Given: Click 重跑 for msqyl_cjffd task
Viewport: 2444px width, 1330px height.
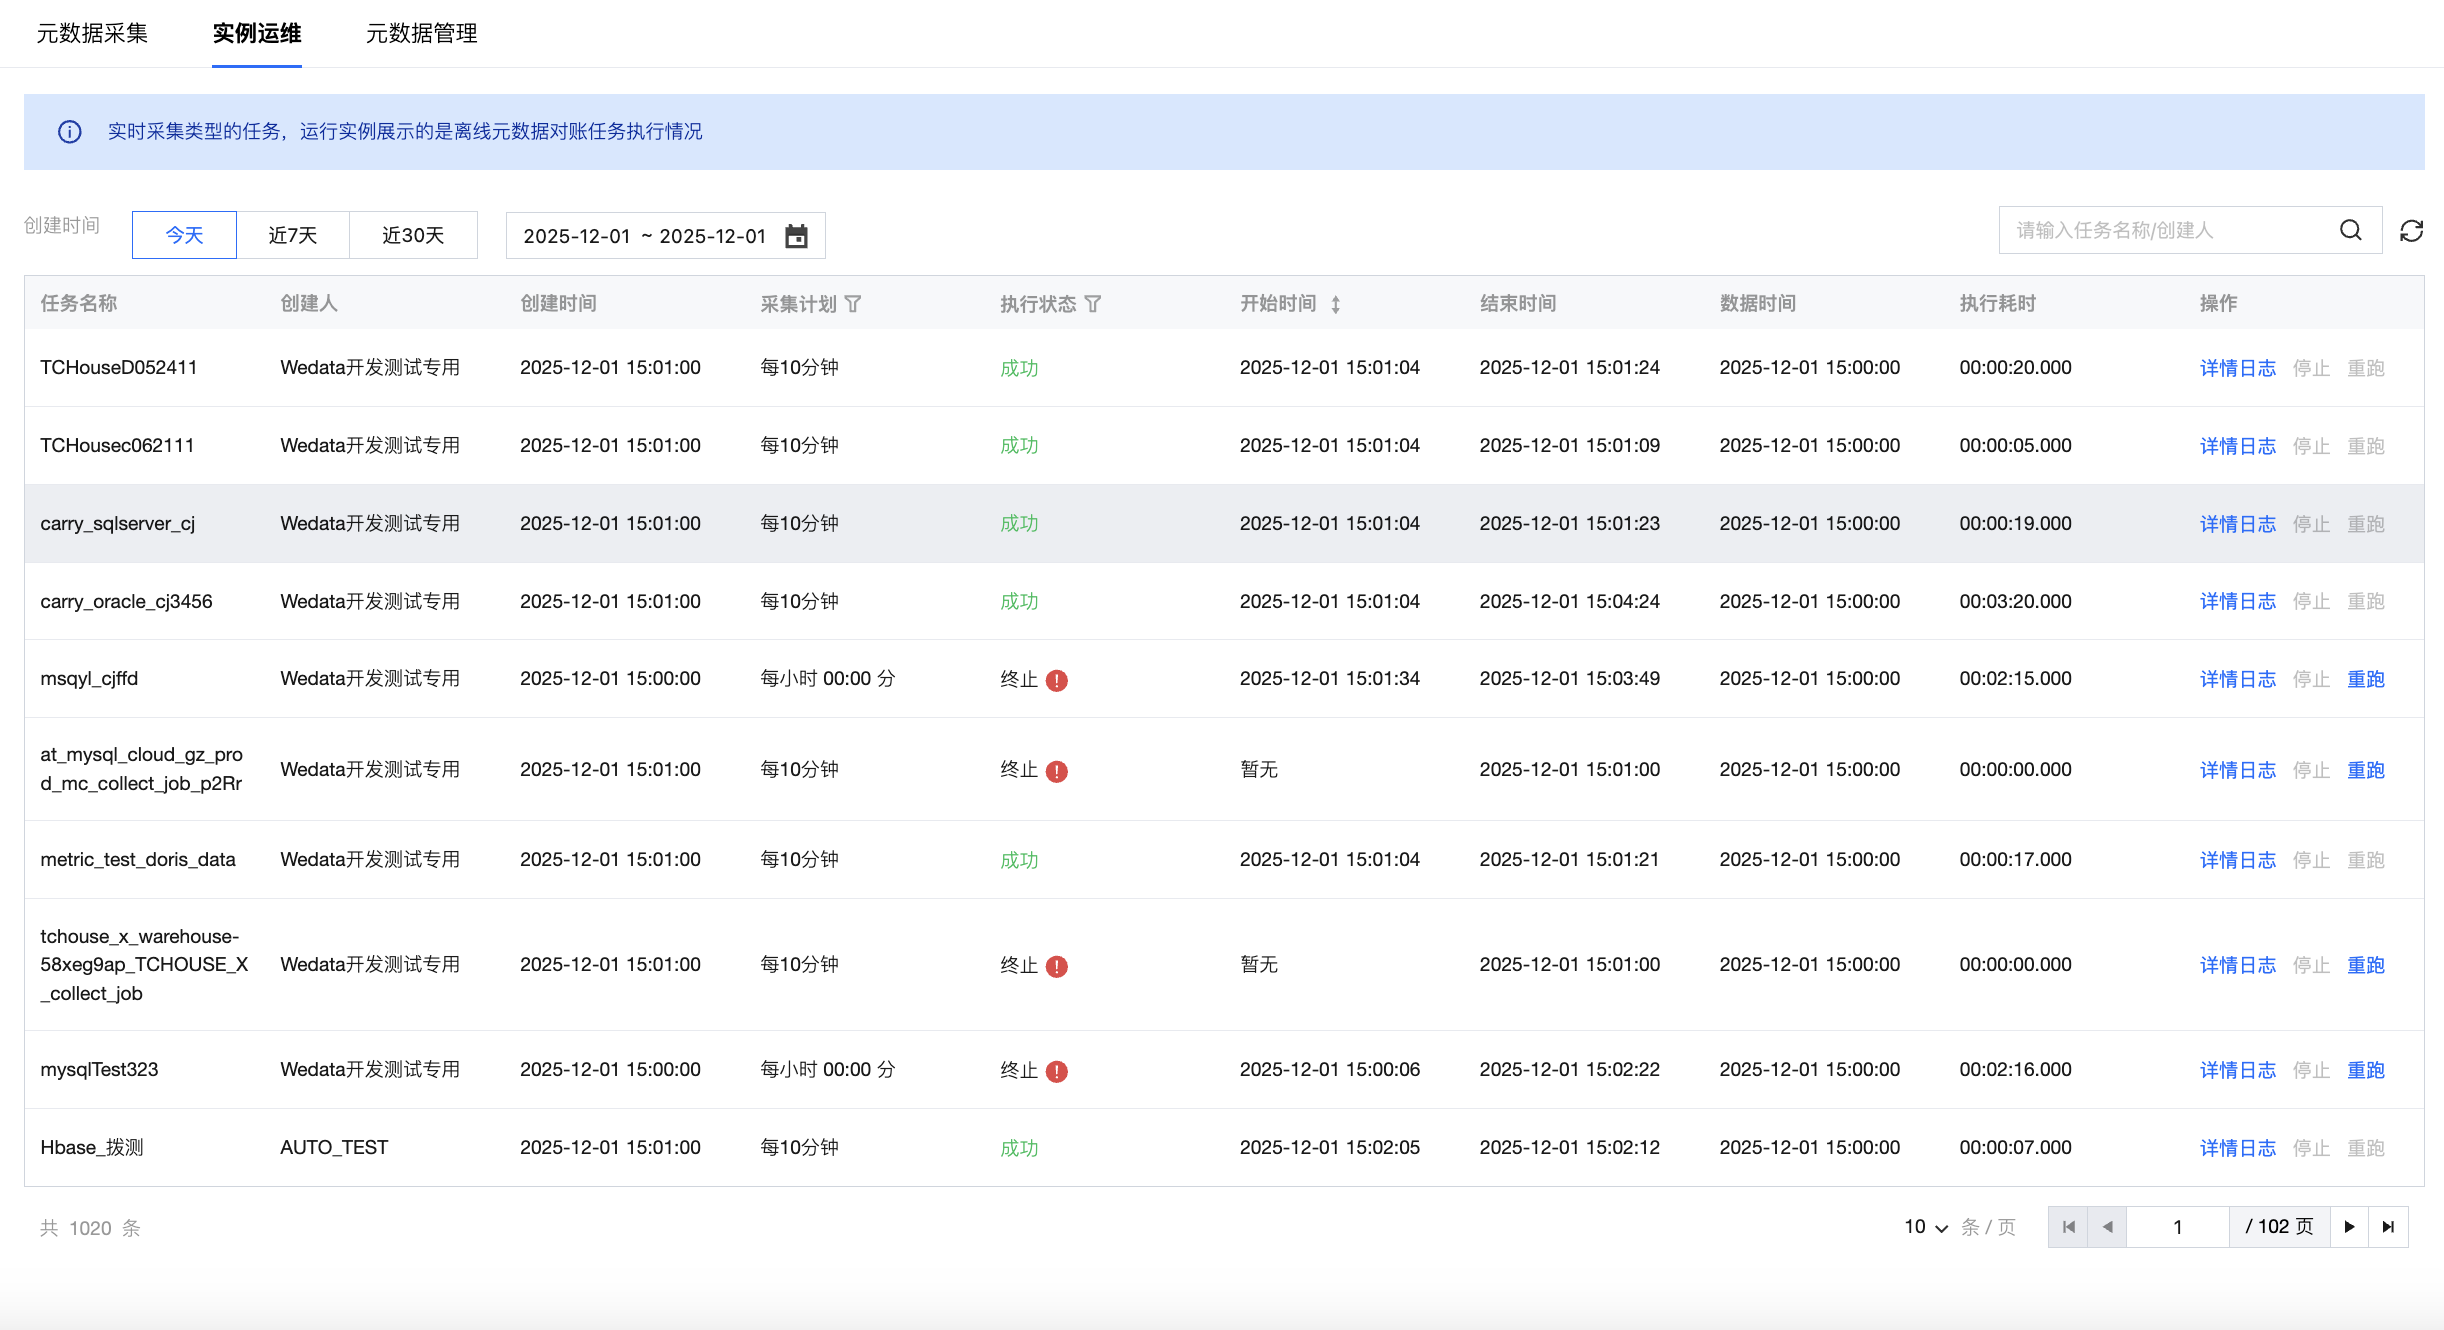Looking at the screenshot, I should point(2365,680).
